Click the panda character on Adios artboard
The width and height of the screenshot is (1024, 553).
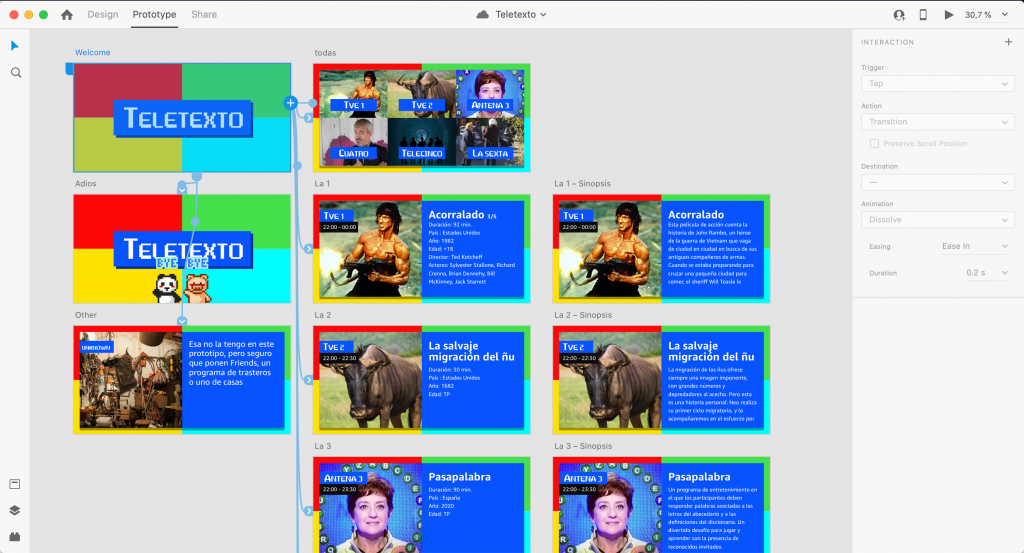point(166,288)
